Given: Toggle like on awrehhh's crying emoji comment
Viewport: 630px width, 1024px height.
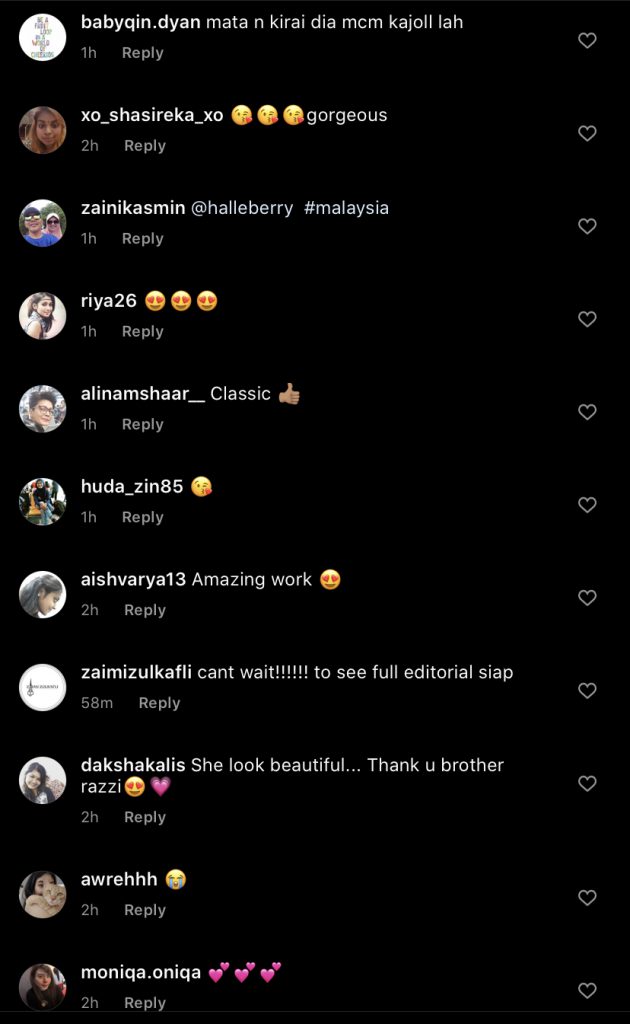Looking at the screenshot, I should click(x=588, y=898).
